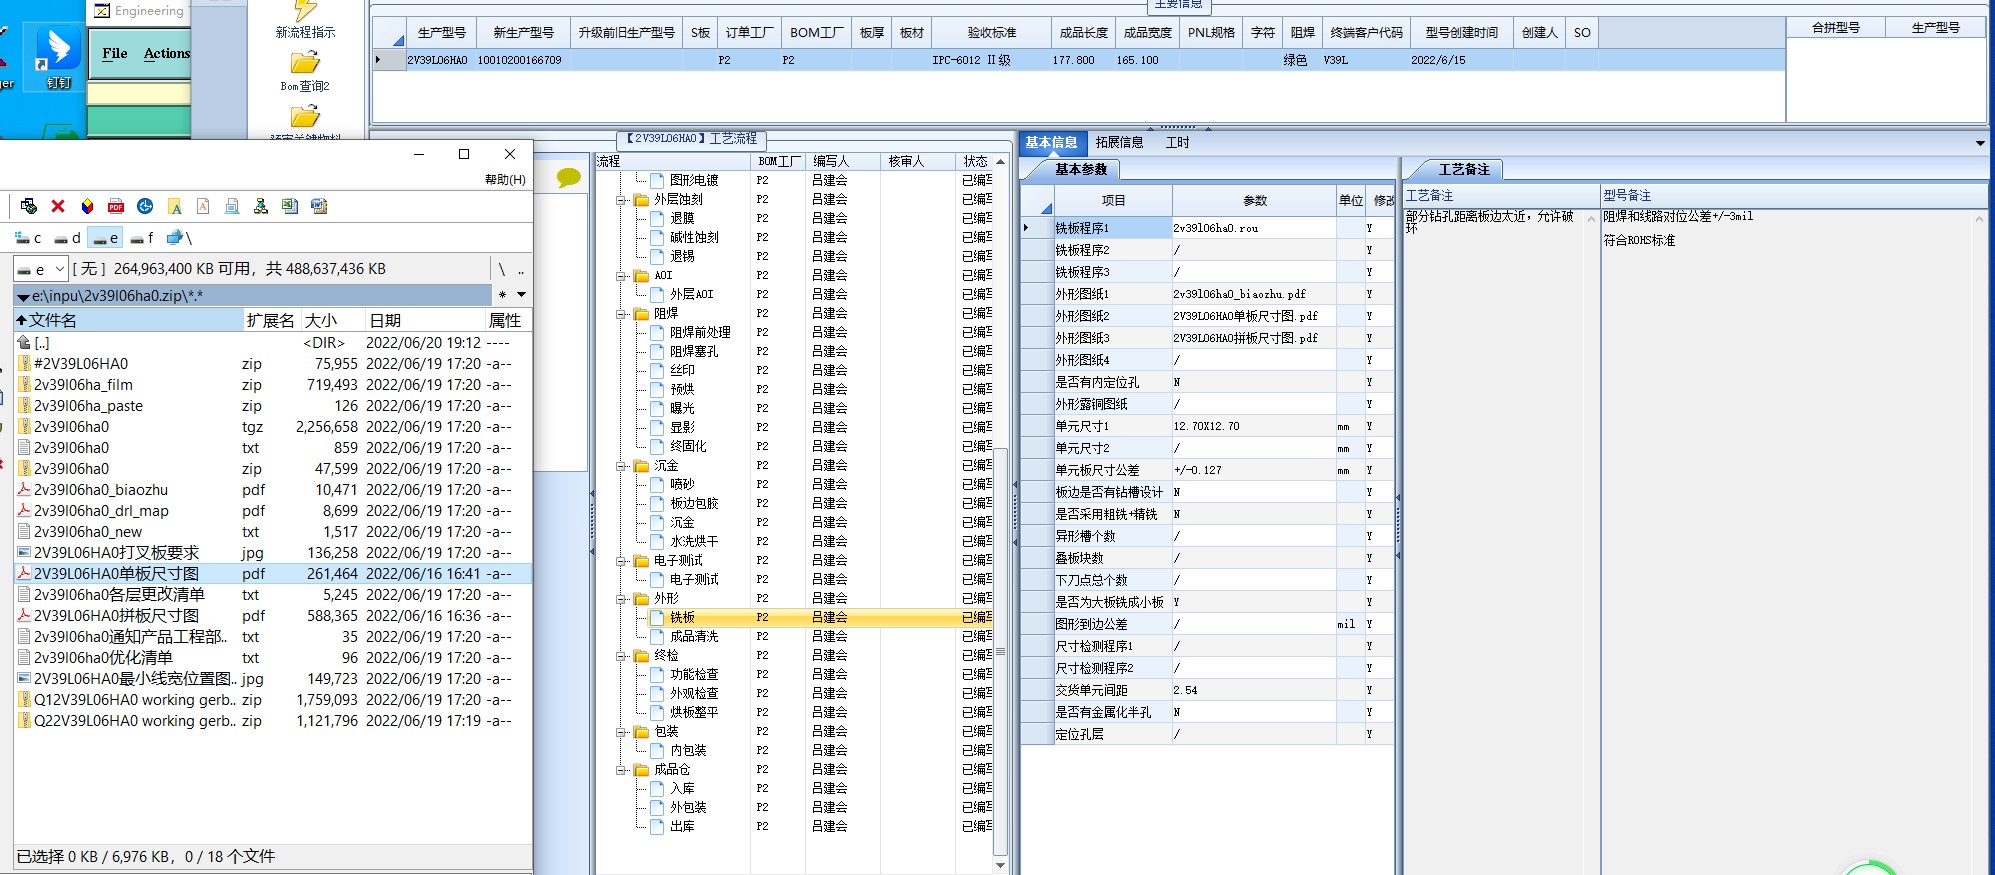Go to parent directory double-dot button
Viewport: 1995px width, 875px height.
pyautogui.click(x=521, y=269)
